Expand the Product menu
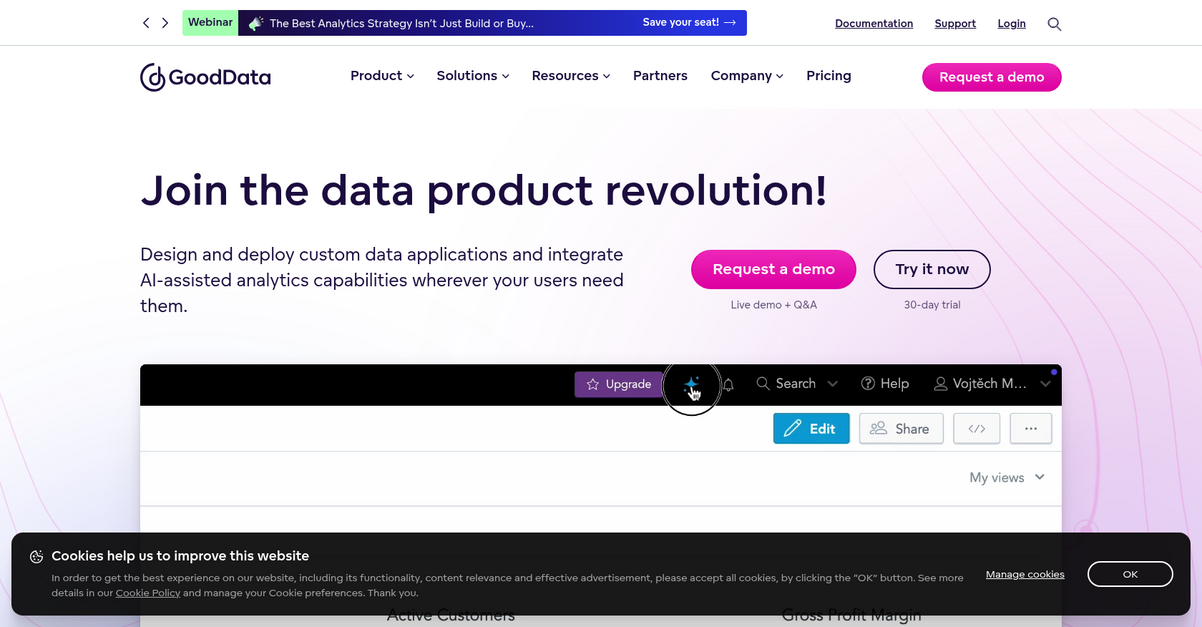Screen dimensions: 1202x627 (x=382, y=76)
